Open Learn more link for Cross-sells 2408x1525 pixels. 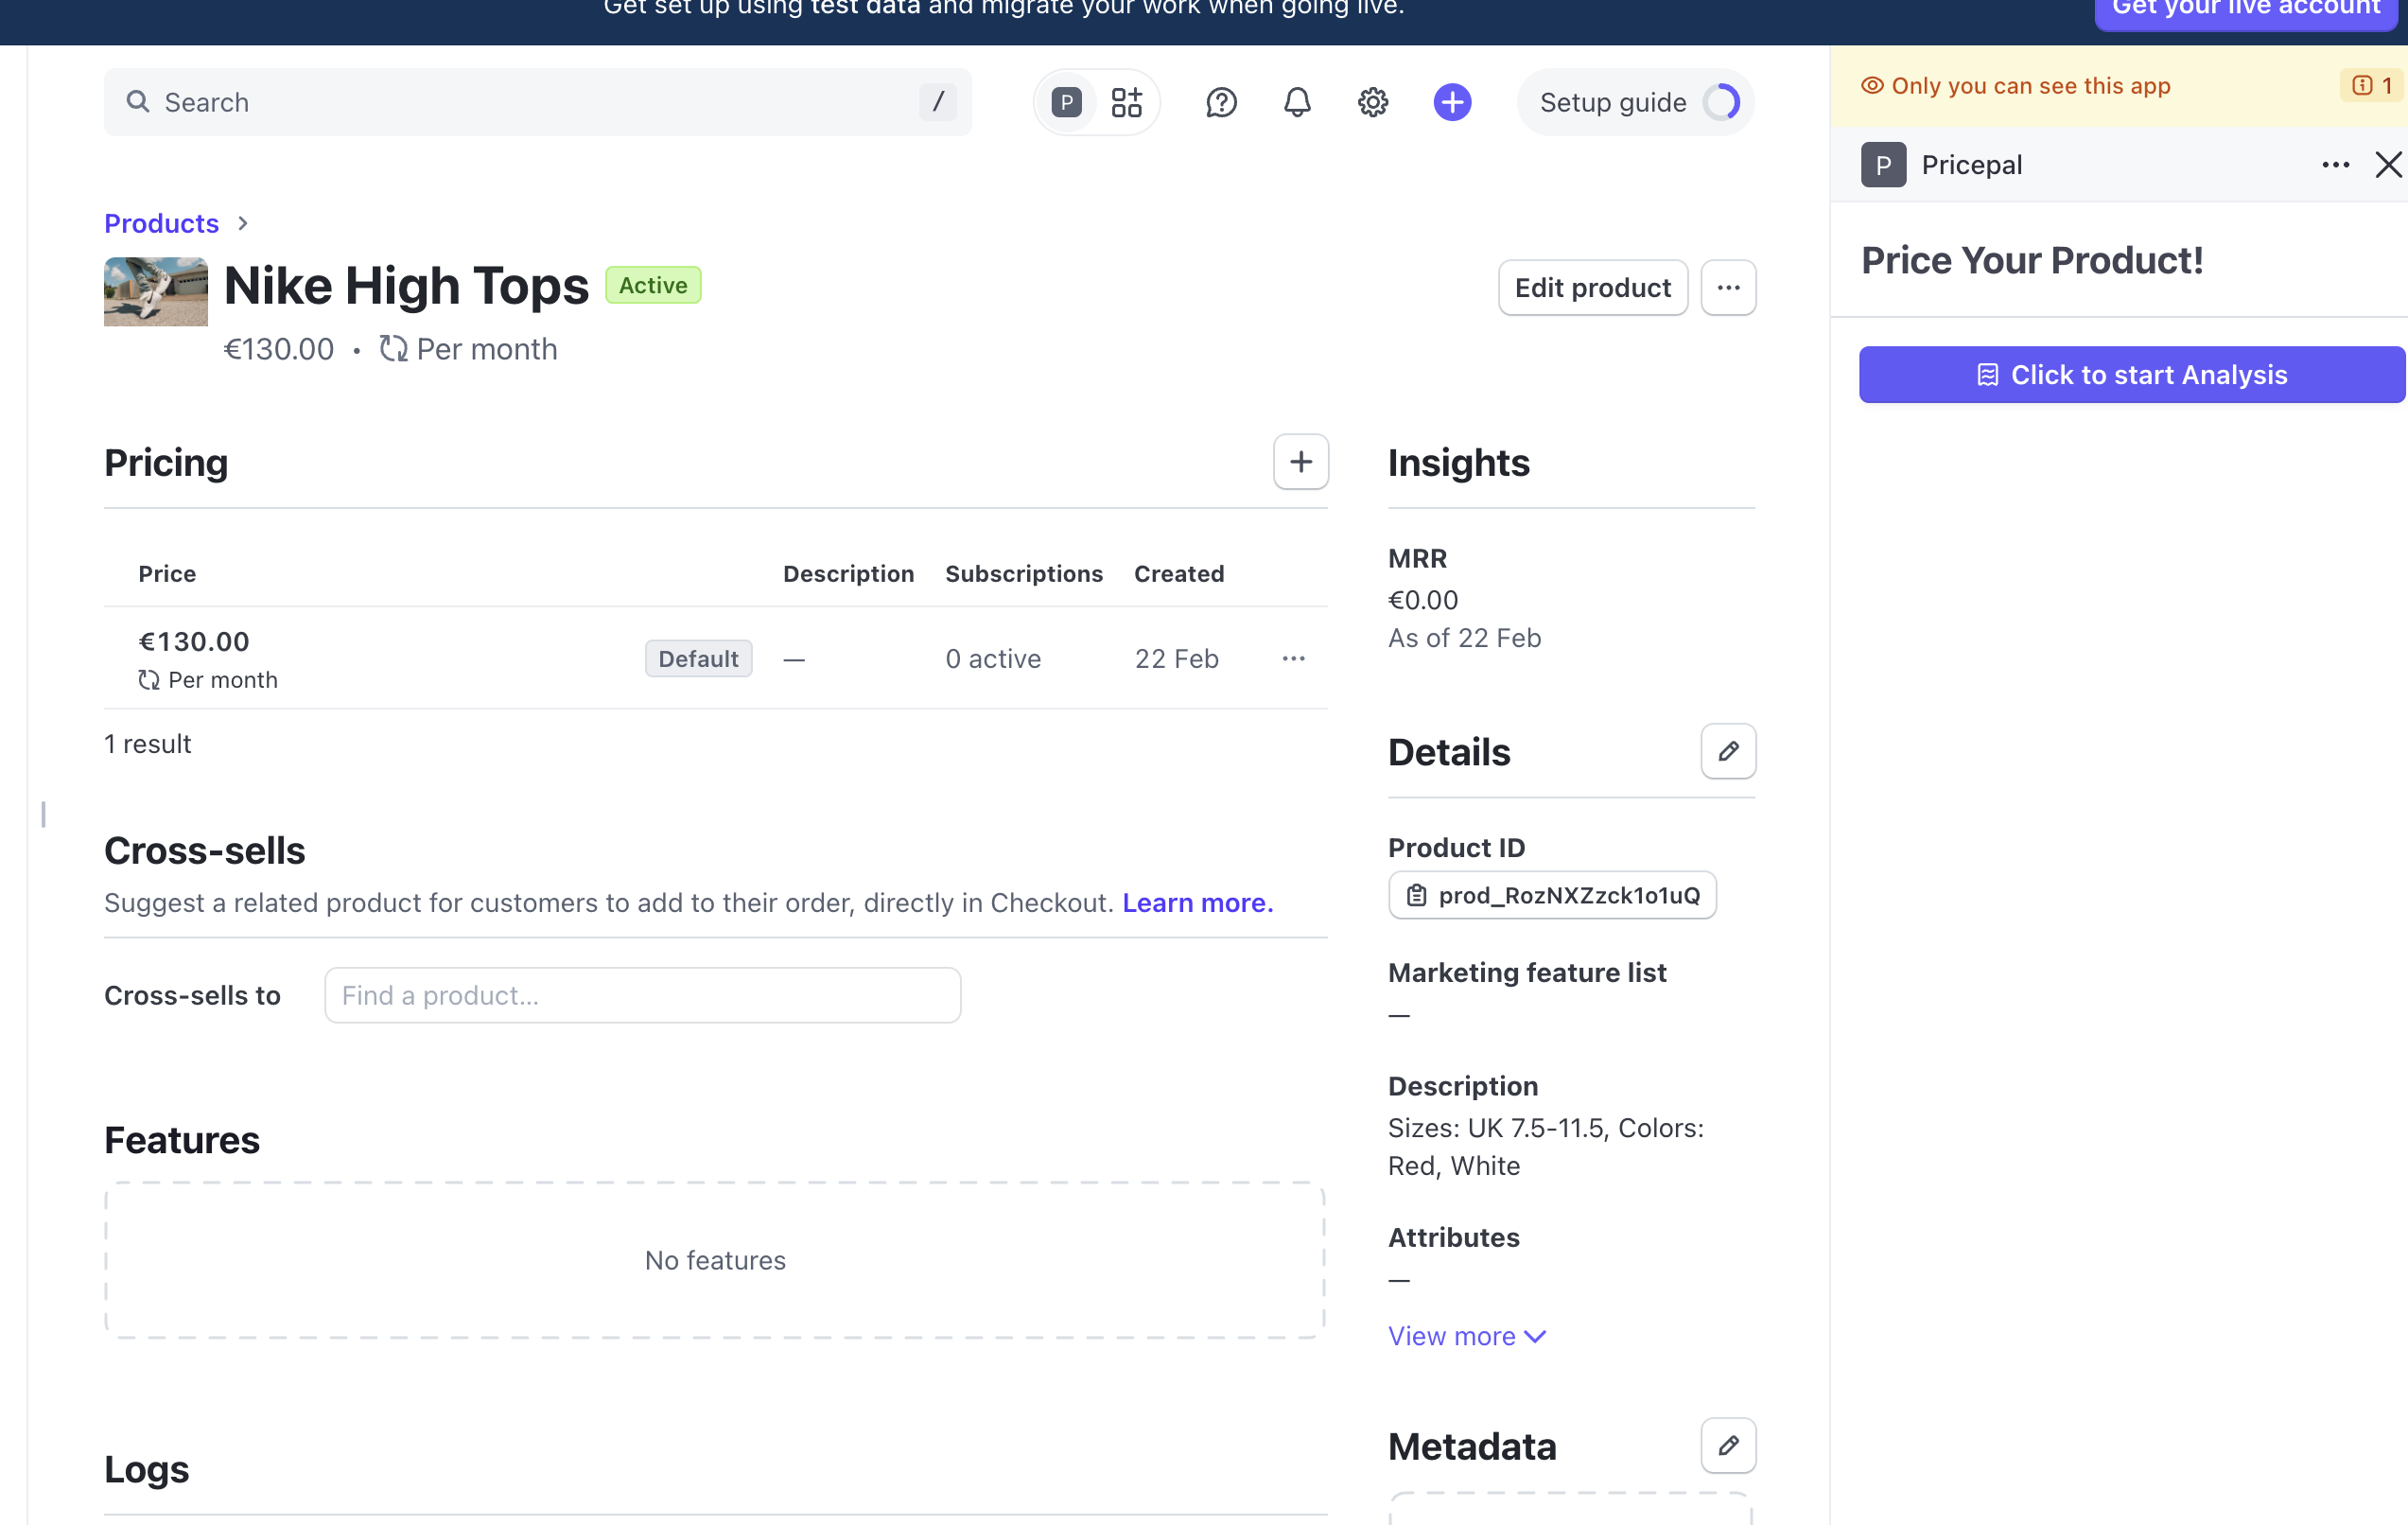coord(1197,903)
